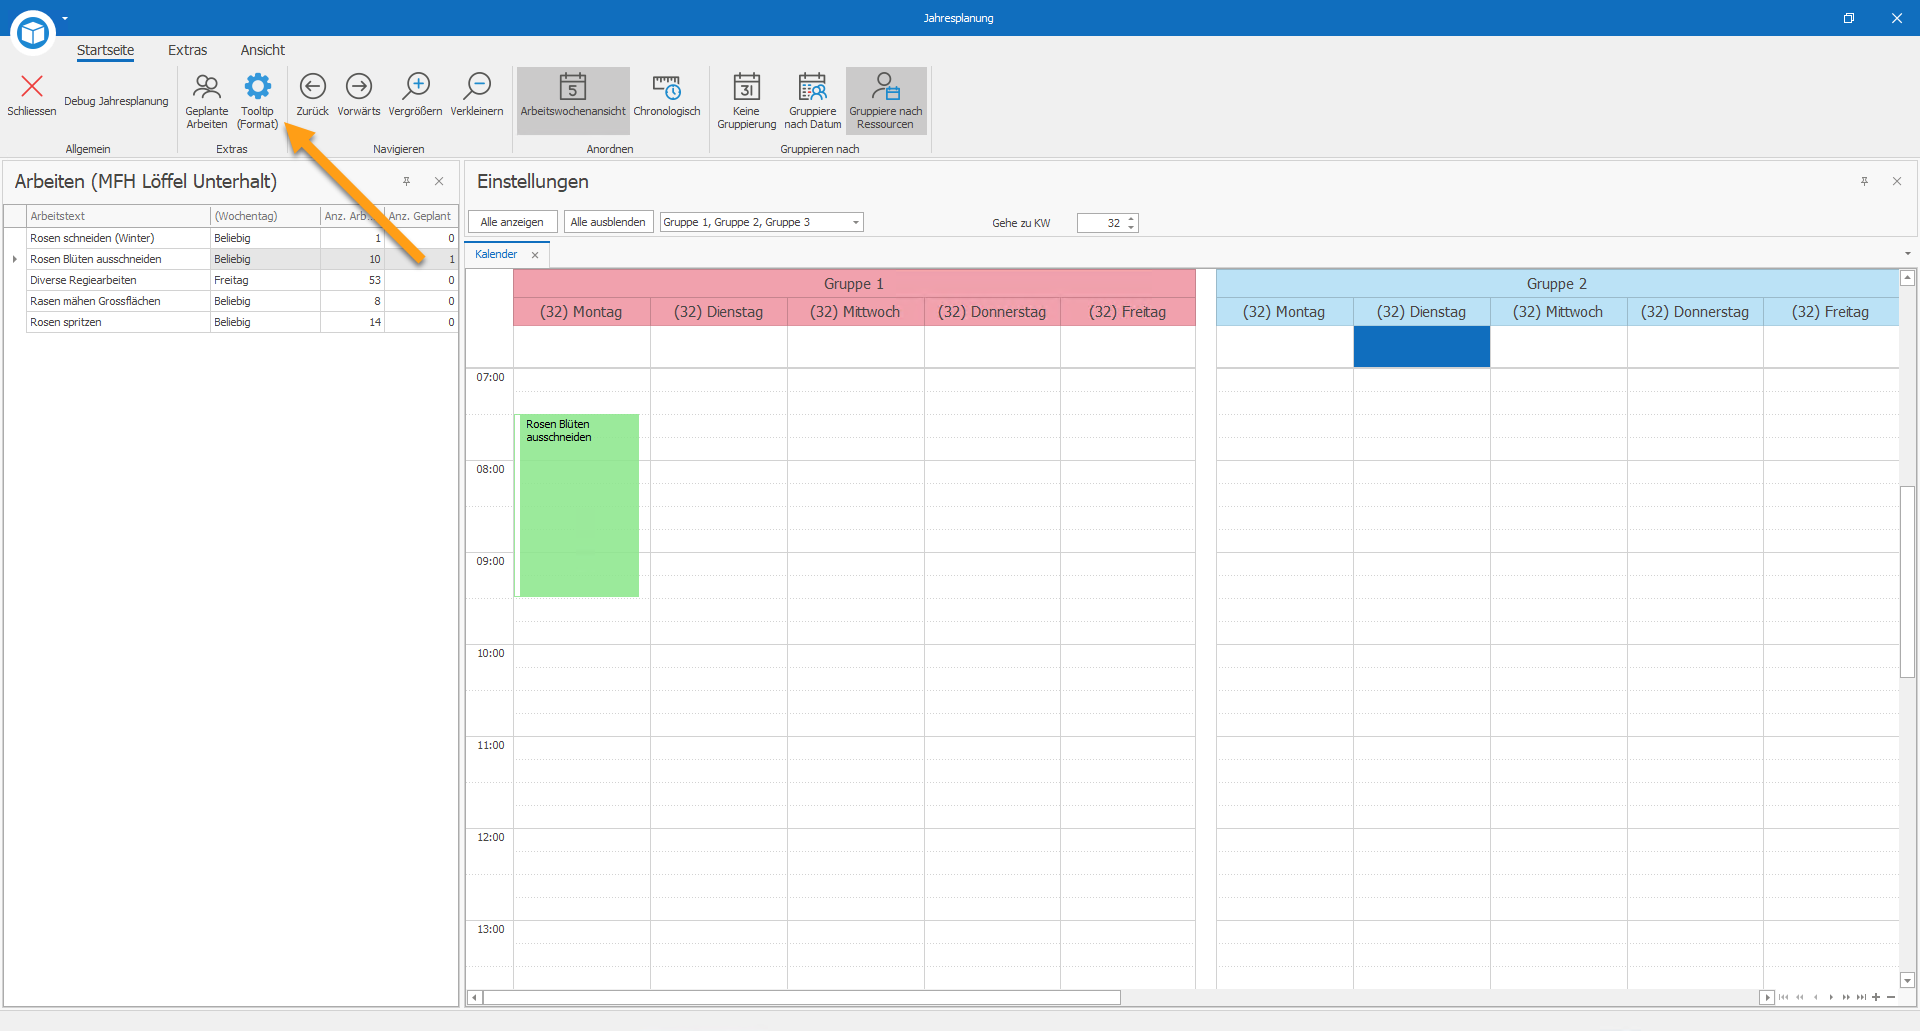Restore the Jahresplanung window
Screen dimensions: 1920x1031
tap(1849, 18)
